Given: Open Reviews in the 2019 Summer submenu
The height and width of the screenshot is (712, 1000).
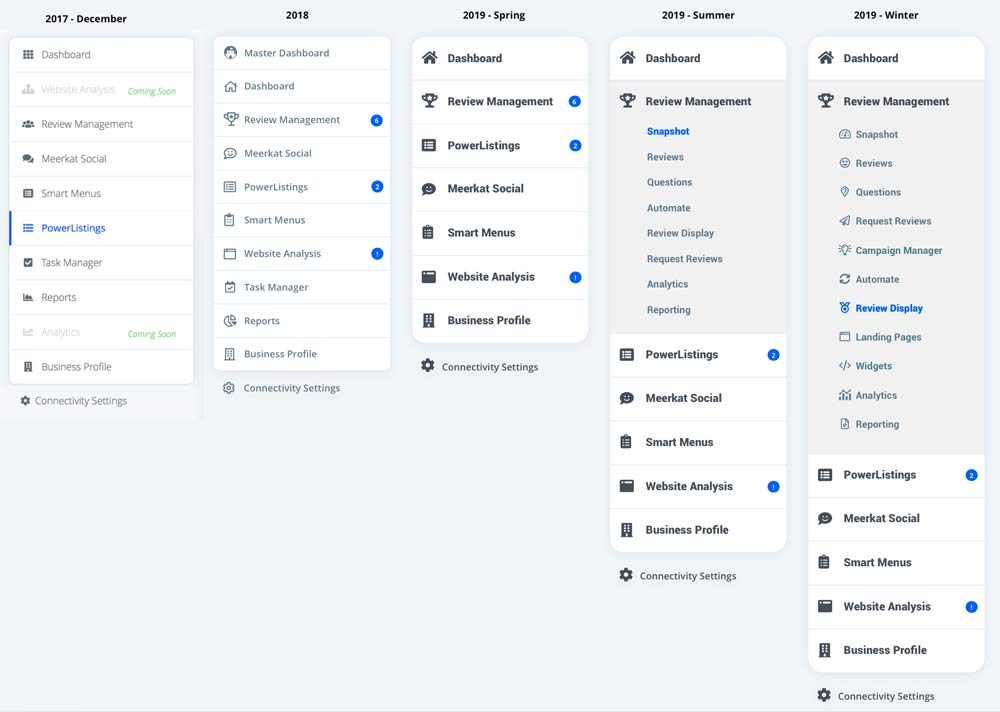Looking at the screenshot, I should click(x=665, y=157).
